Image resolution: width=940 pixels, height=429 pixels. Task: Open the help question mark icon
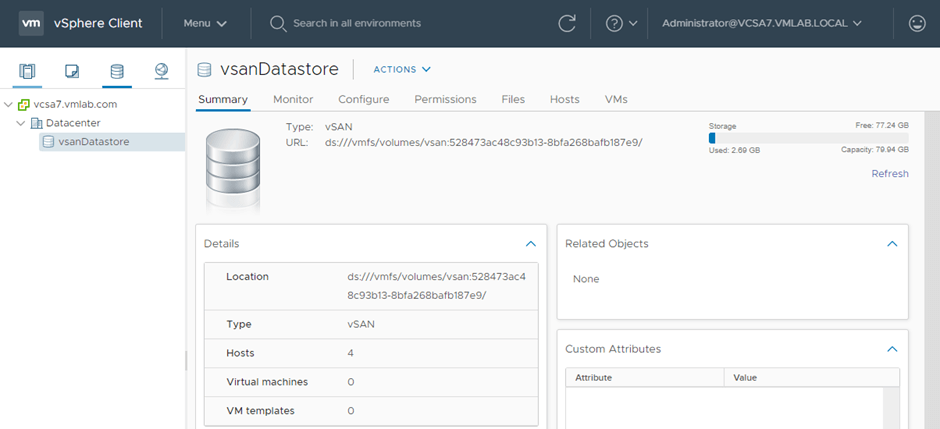[614, 23]
